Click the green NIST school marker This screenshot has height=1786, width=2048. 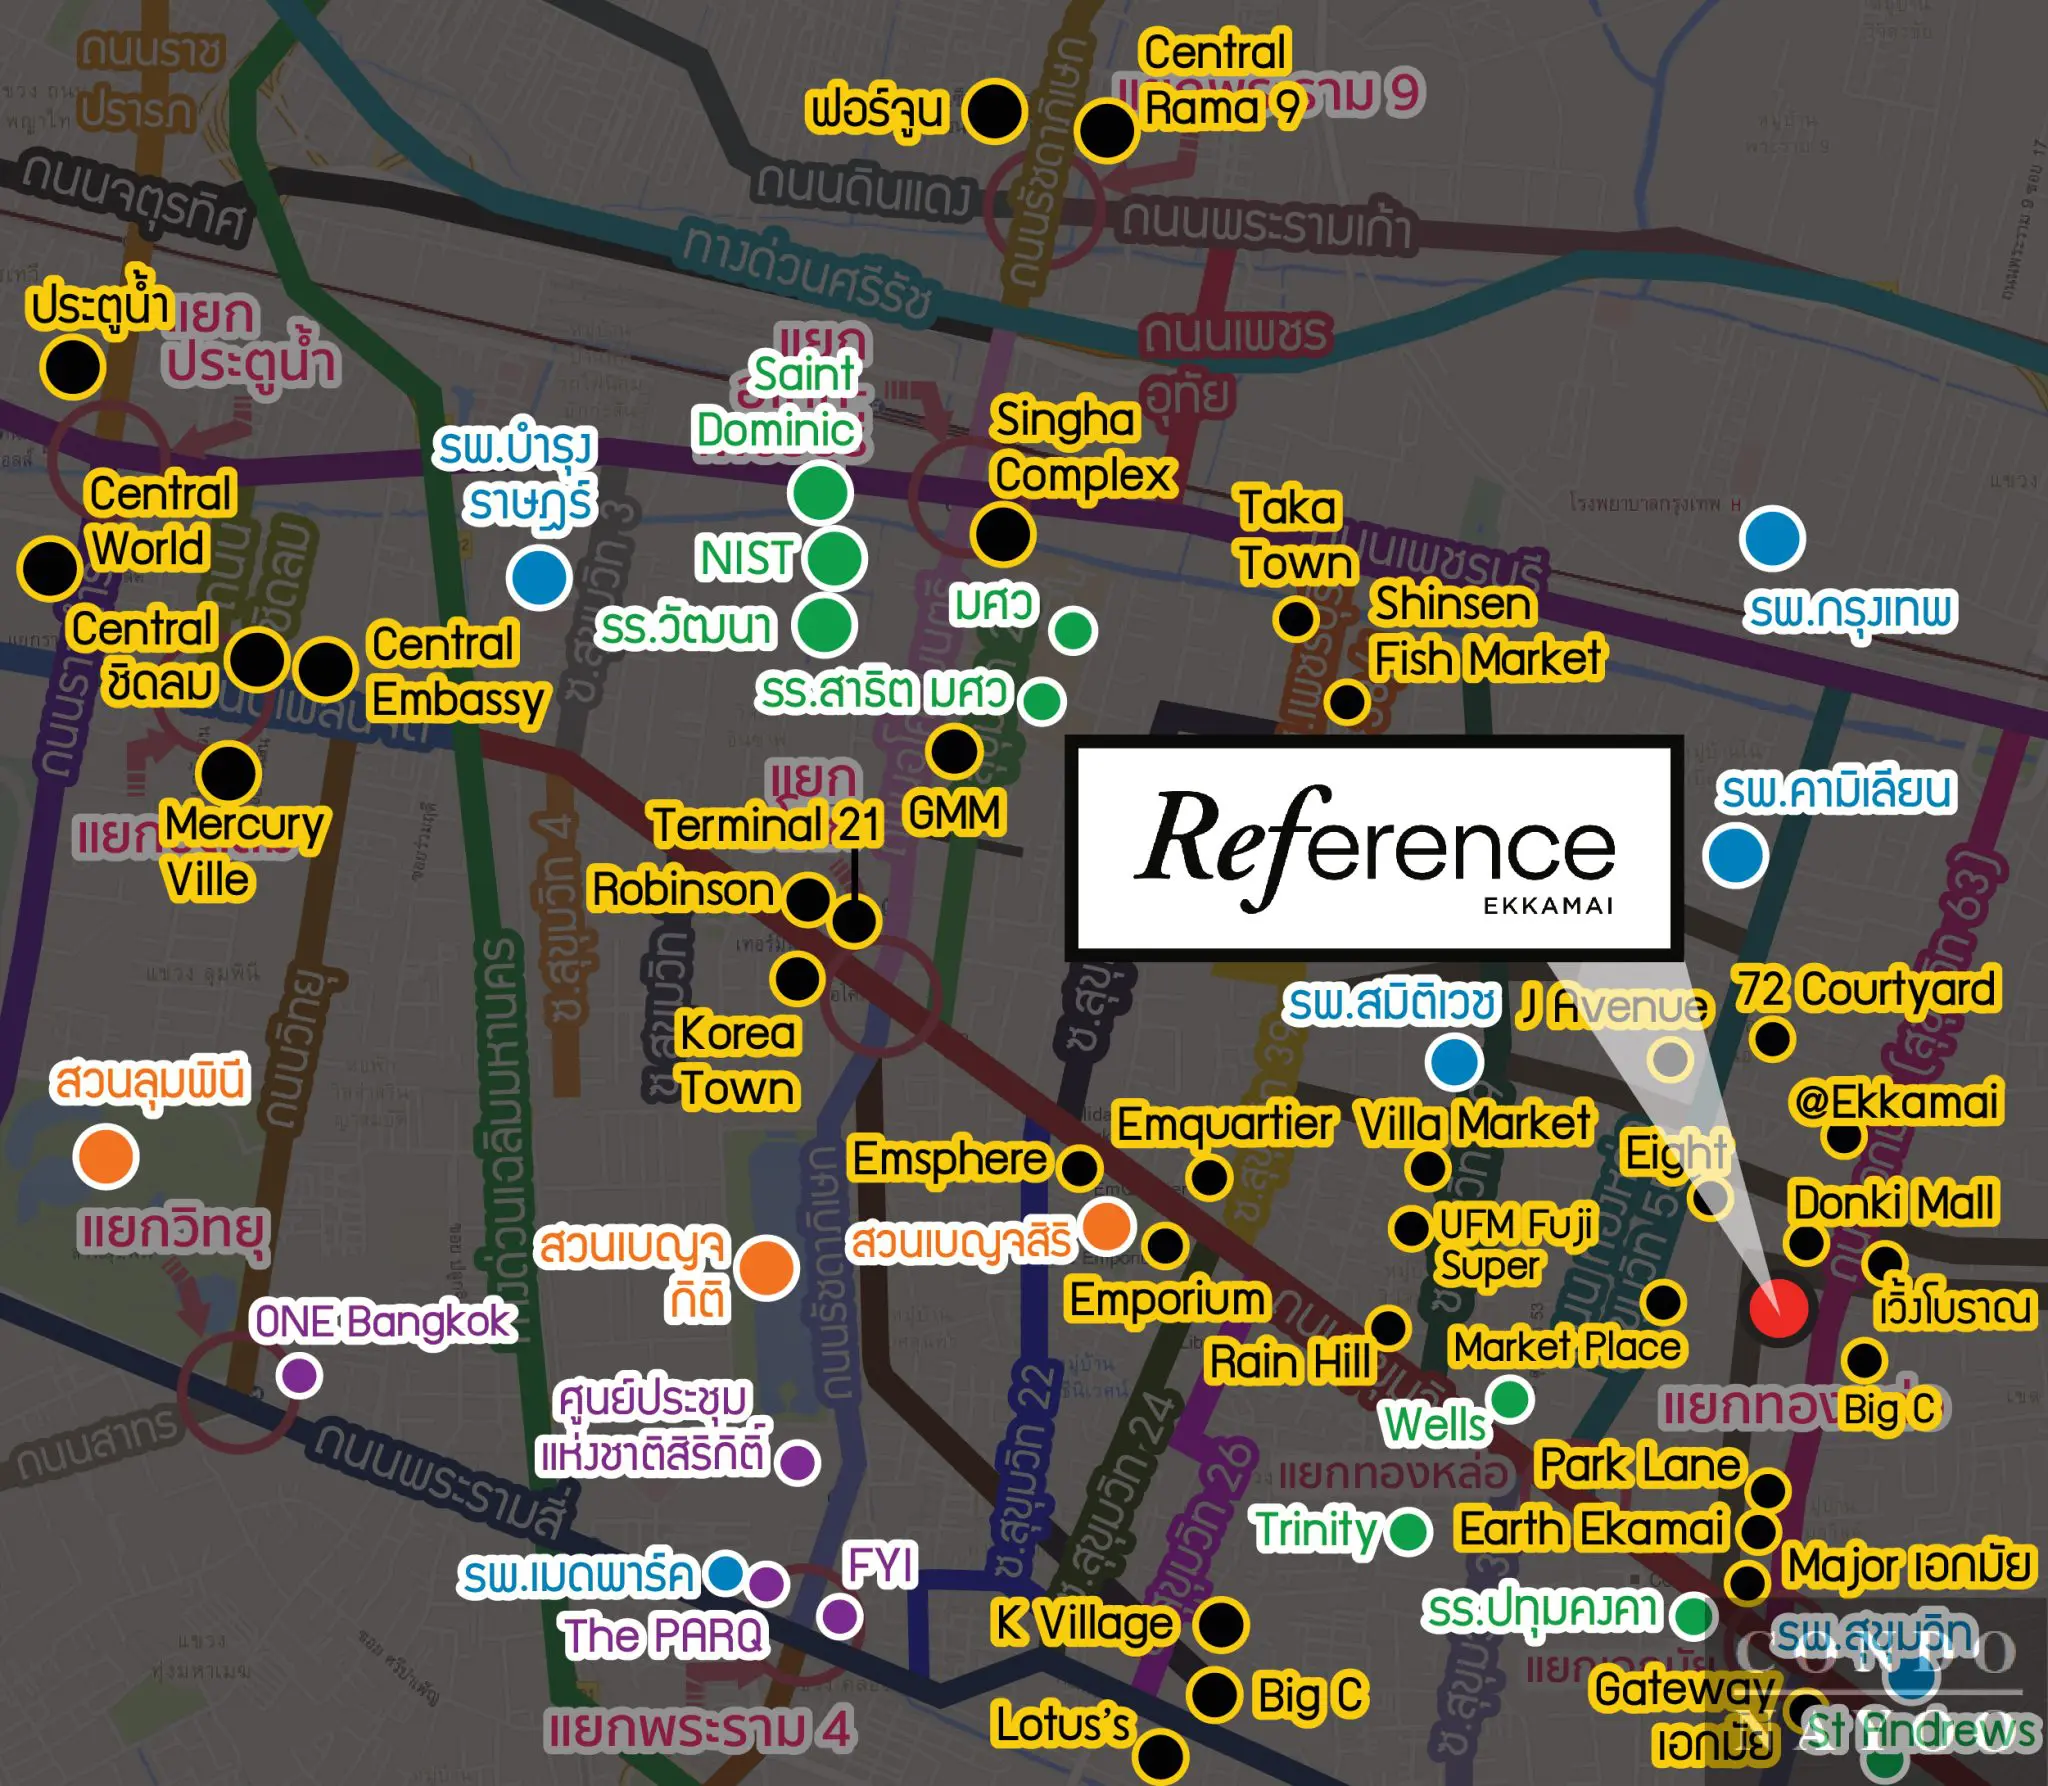click(834, 558)
